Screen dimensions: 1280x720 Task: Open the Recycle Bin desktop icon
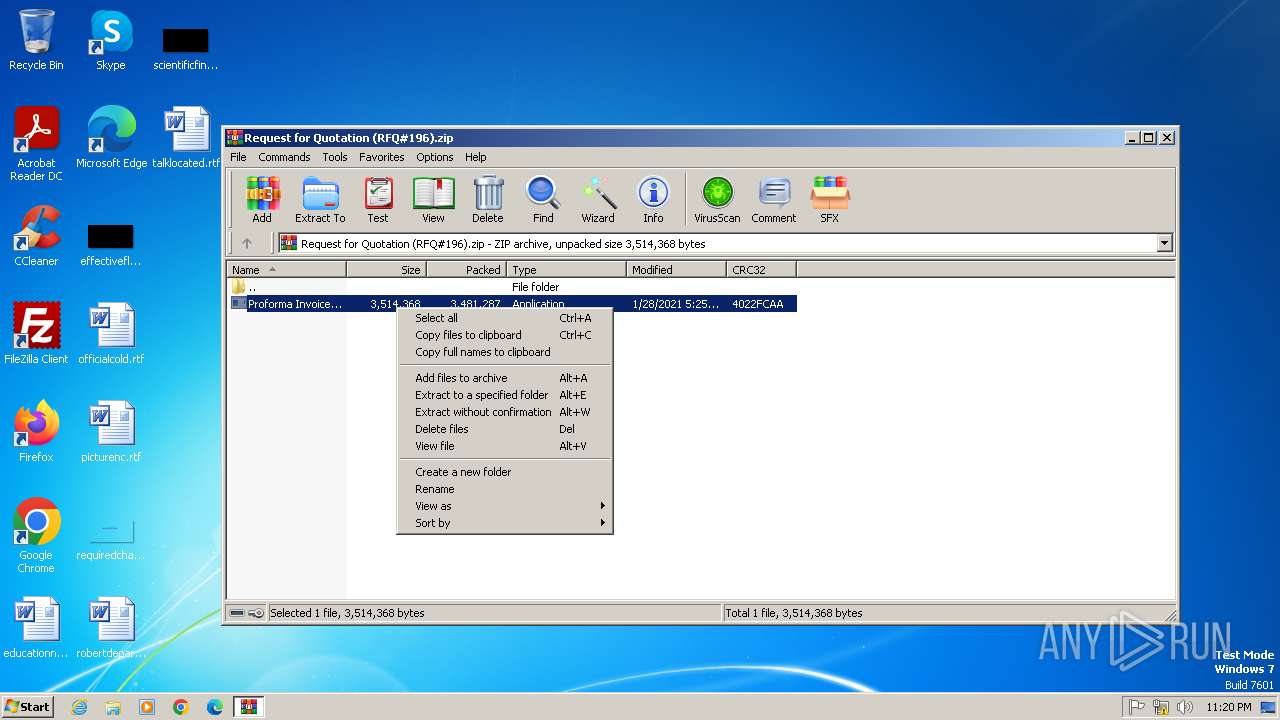click(x=36, y=41)
